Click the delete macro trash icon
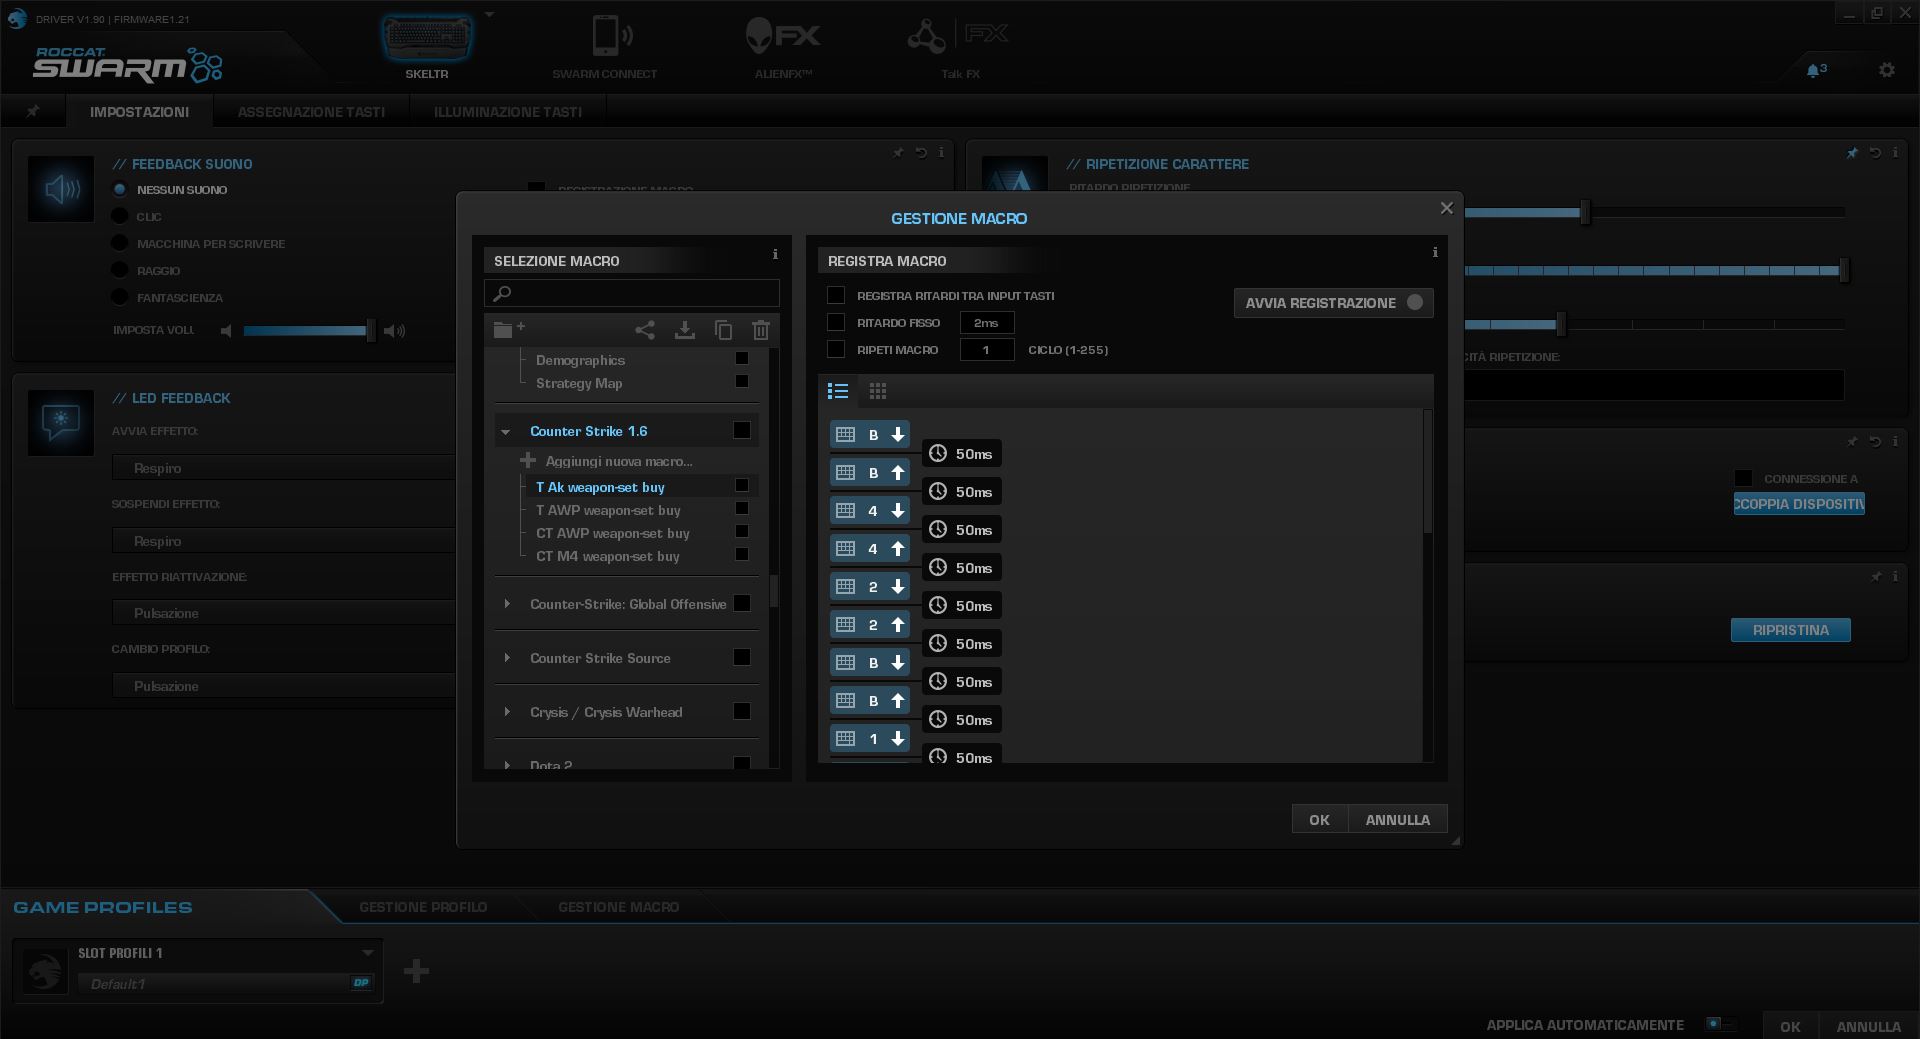Viewport: 1920px width, 1039px height. [761, 330]
